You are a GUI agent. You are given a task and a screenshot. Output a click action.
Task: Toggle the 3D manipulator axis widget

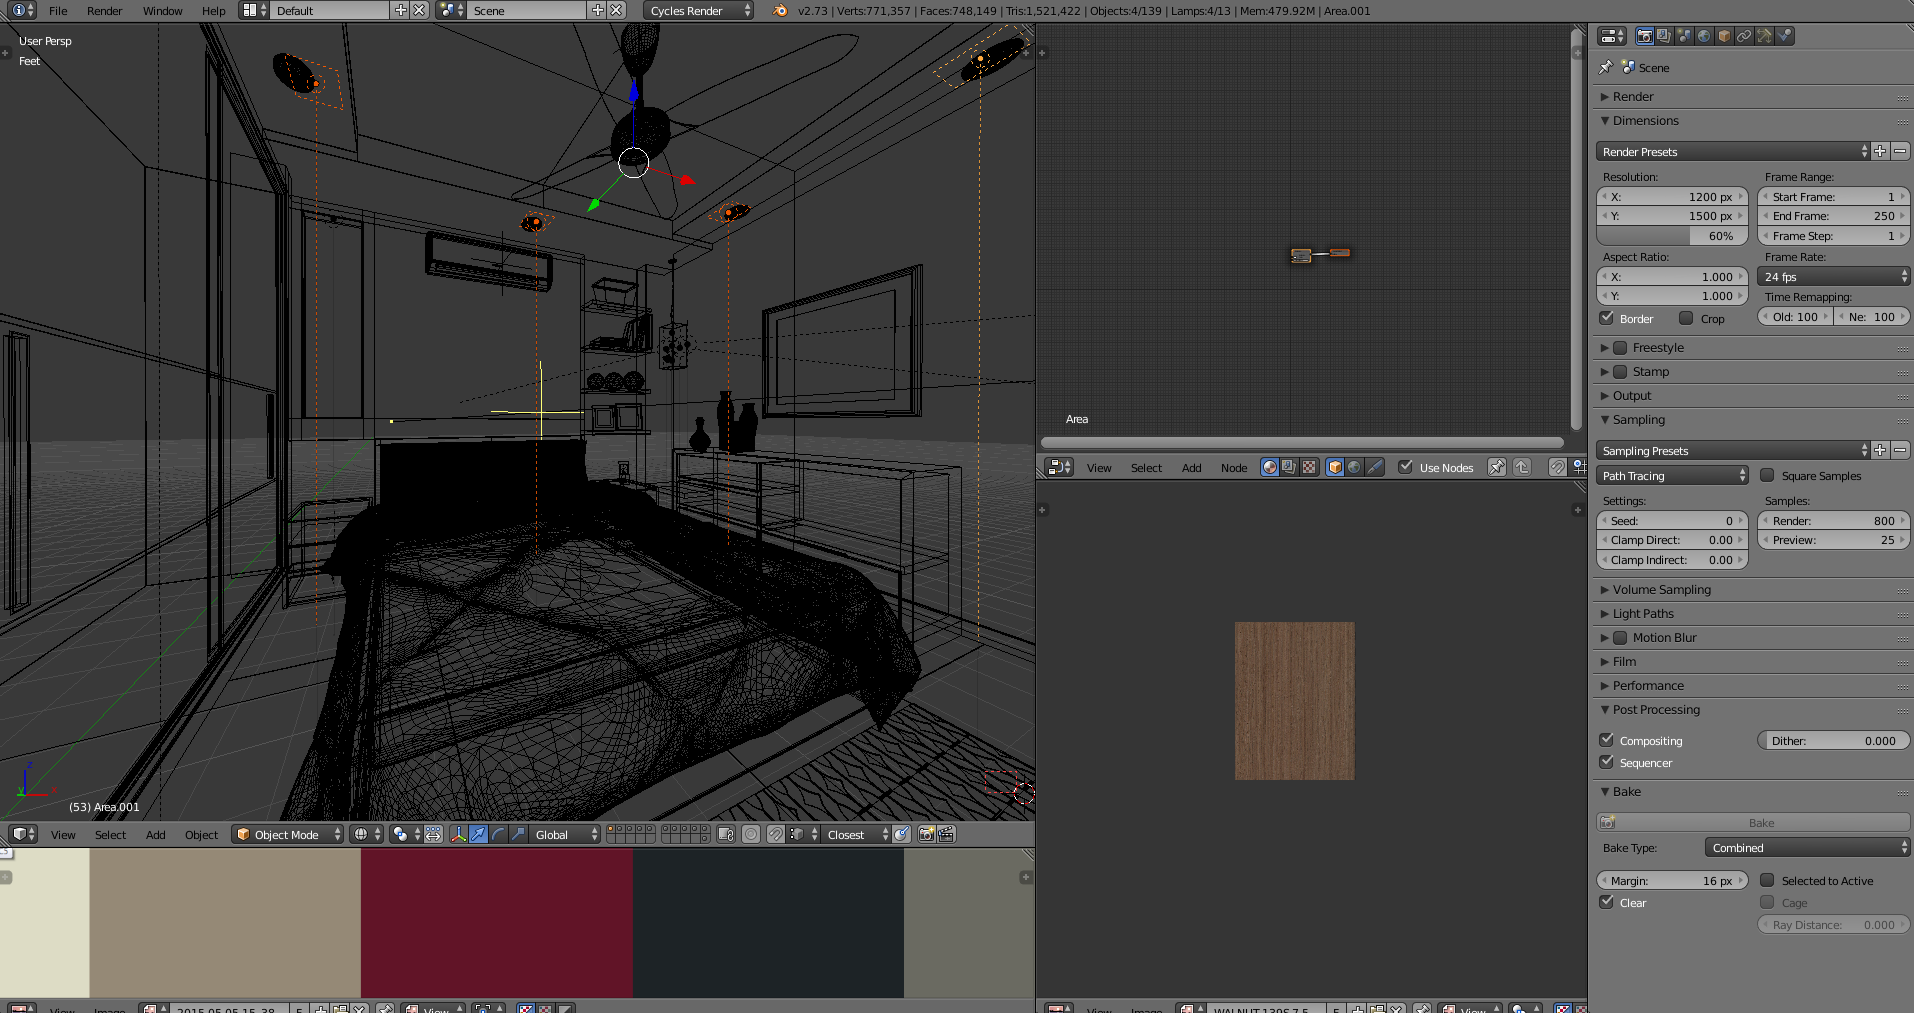[x=459, y=834]
